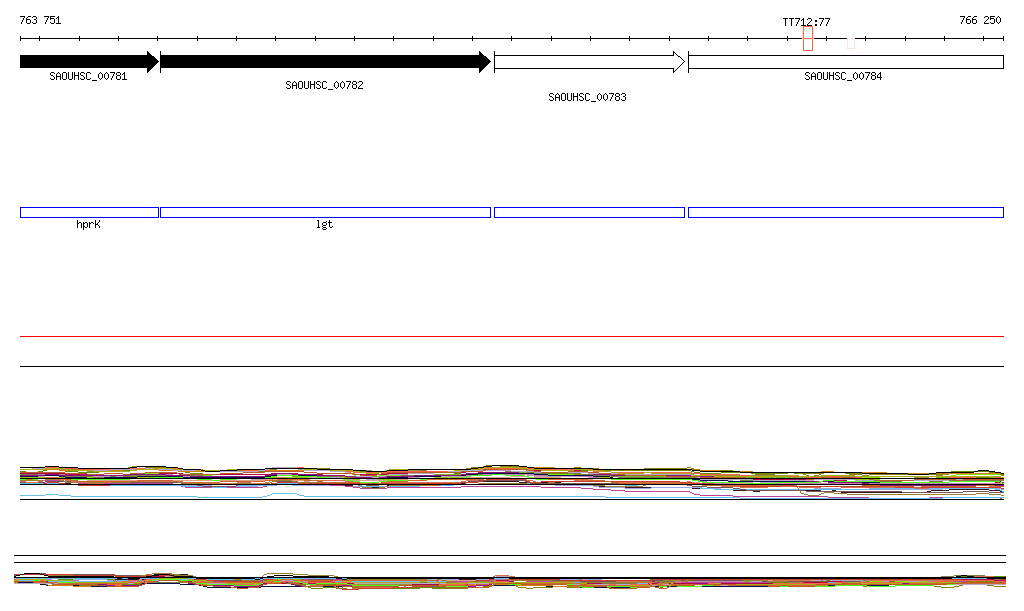Click the 766 250 end coordinate
The width and height of the screenshot is (1024, 611).
[979, 20]
